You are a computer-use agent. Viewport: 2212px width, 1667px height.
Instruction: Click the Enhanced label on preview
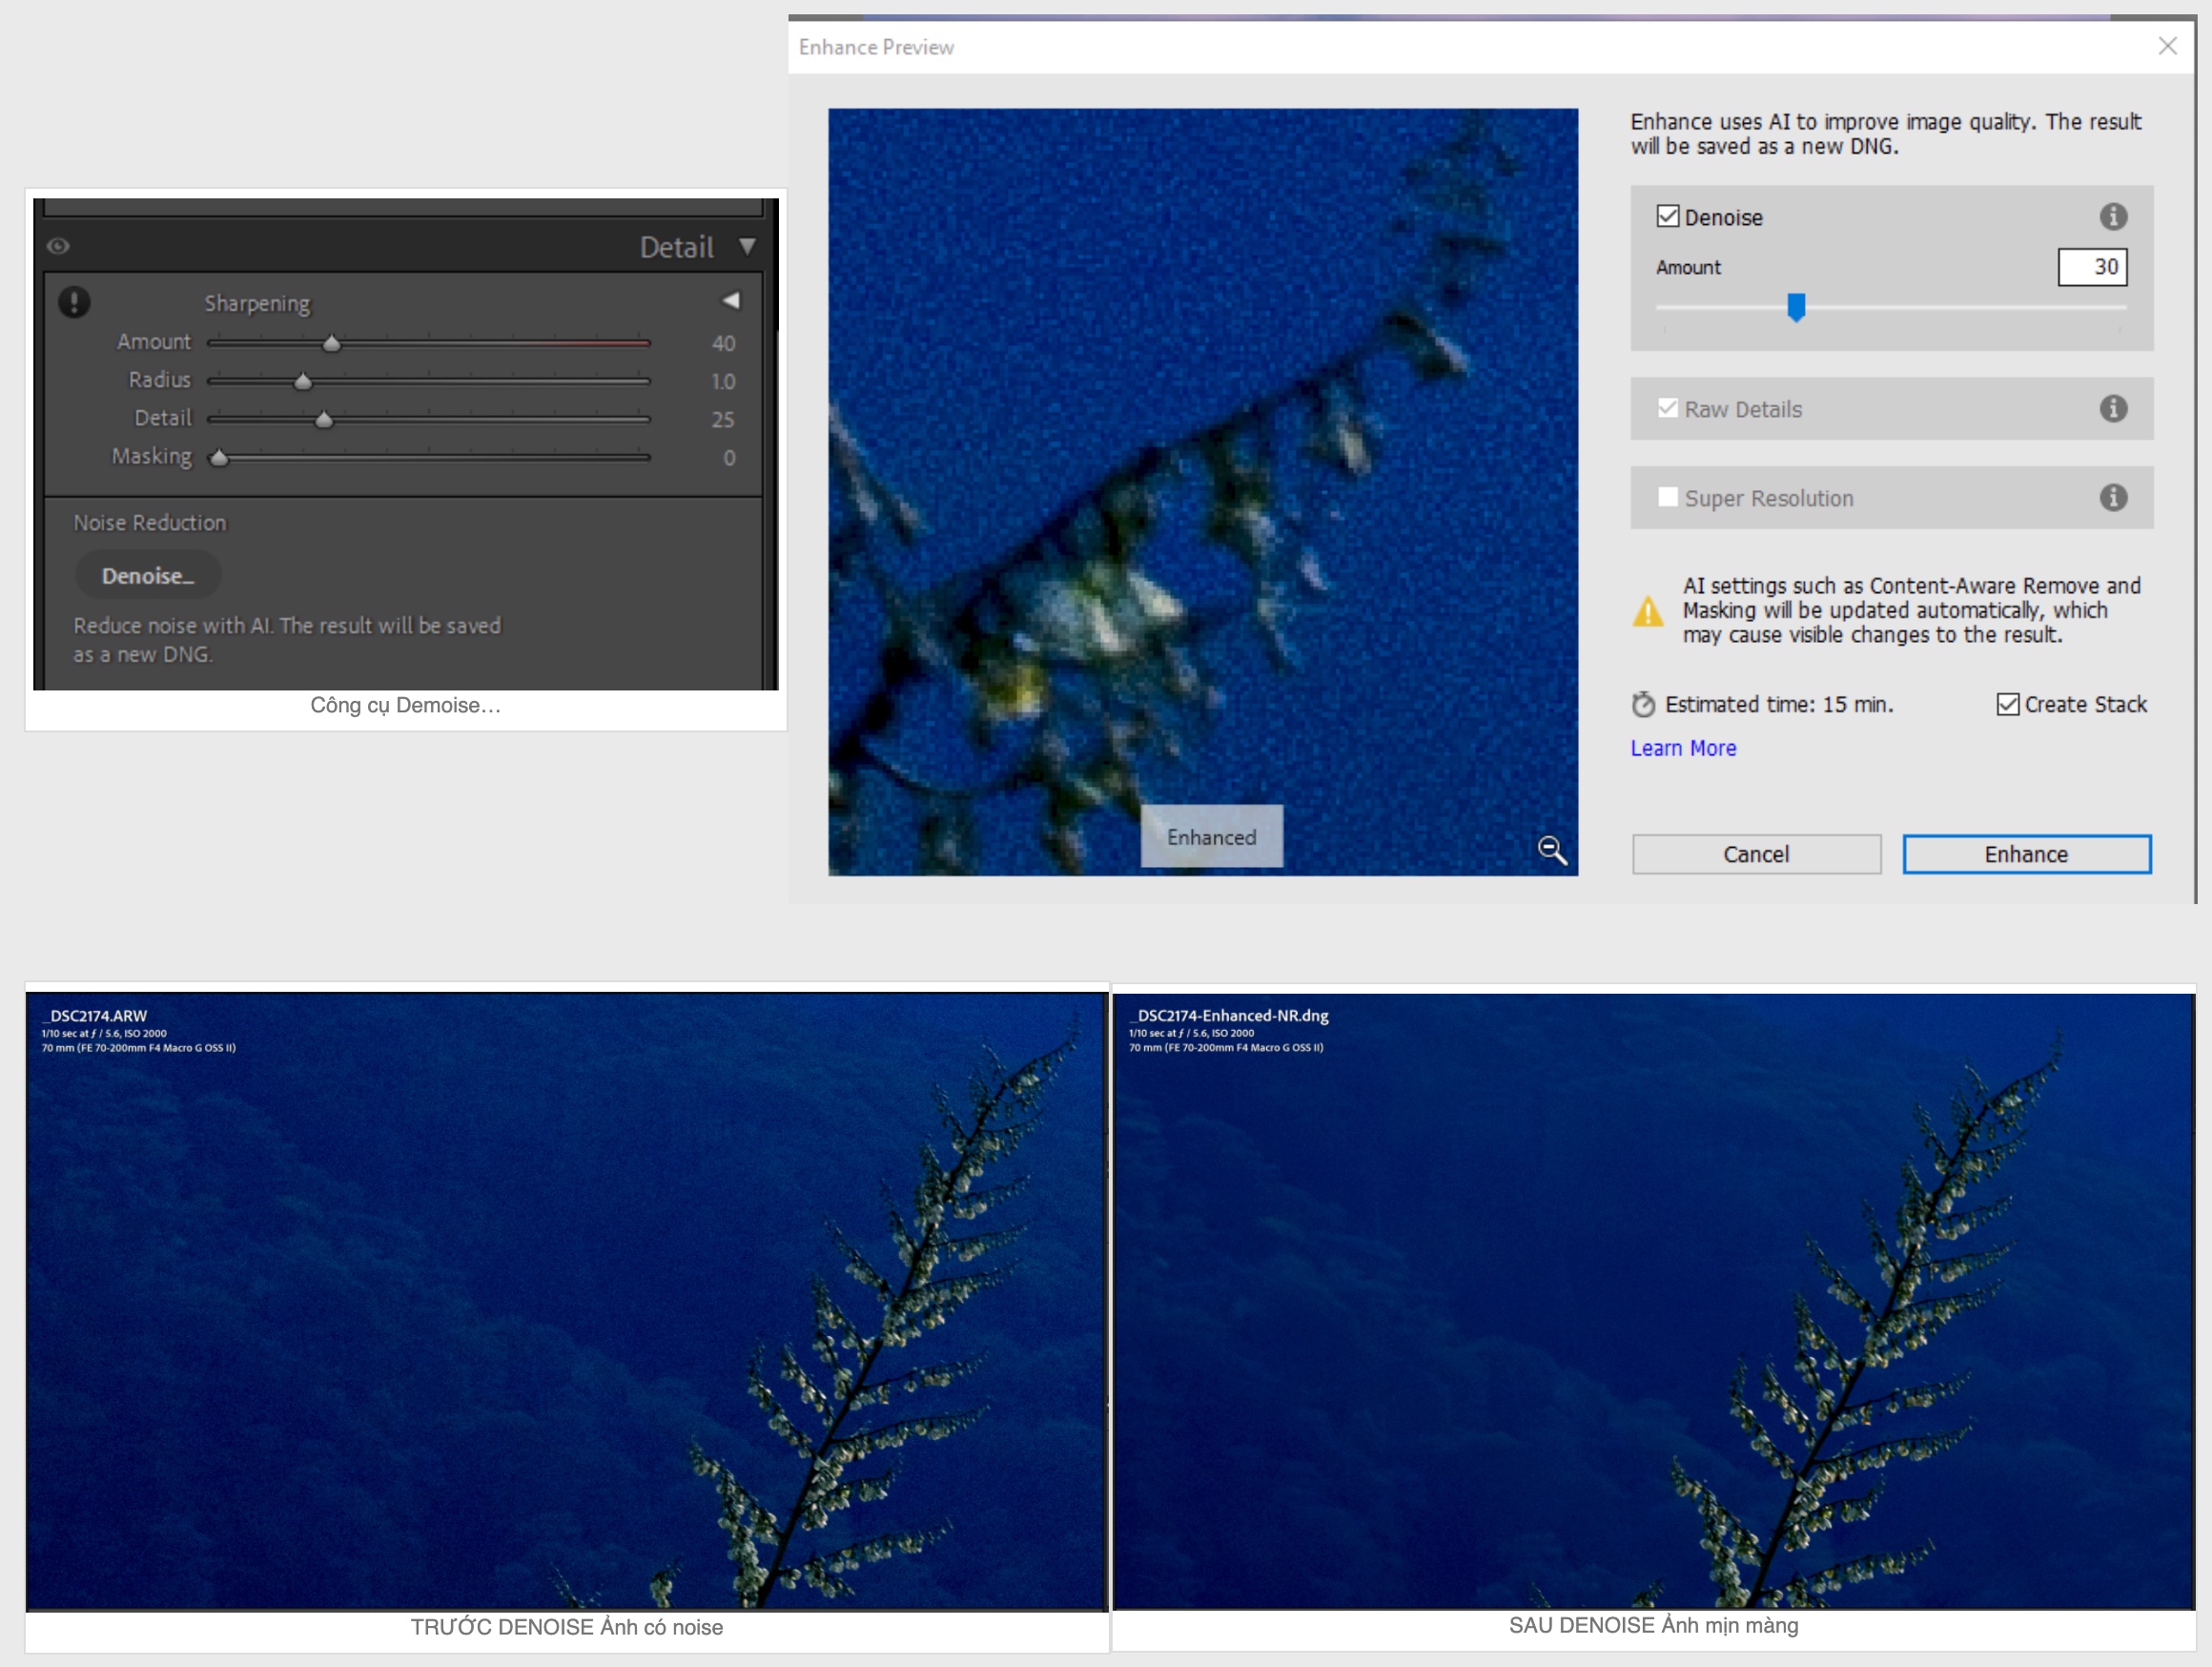pos(1211,837)
